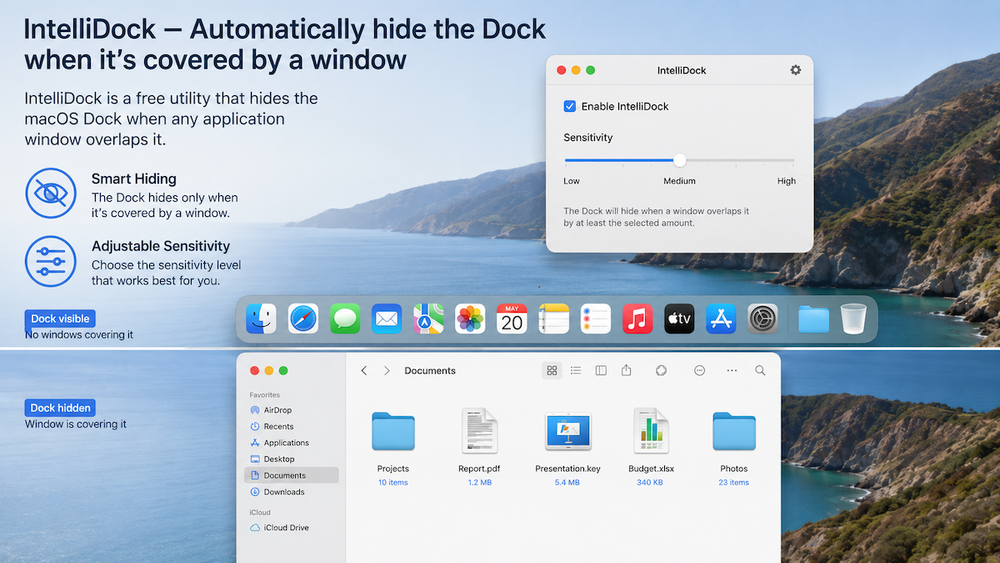
Task: Click the "10 items" text
Action: pyautogui.click(x=393, y=483)
